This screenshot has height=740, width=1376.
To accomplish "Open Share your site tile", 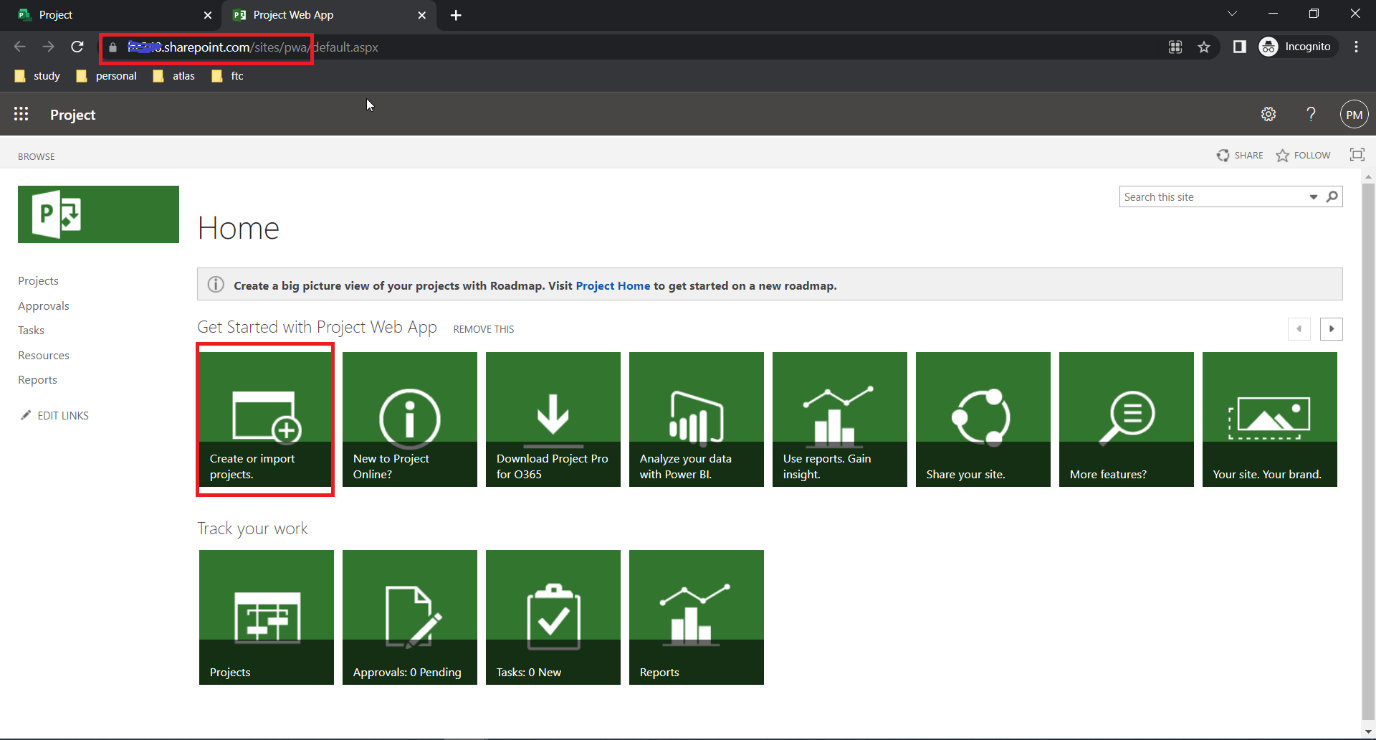I will (x=983, y=419).
